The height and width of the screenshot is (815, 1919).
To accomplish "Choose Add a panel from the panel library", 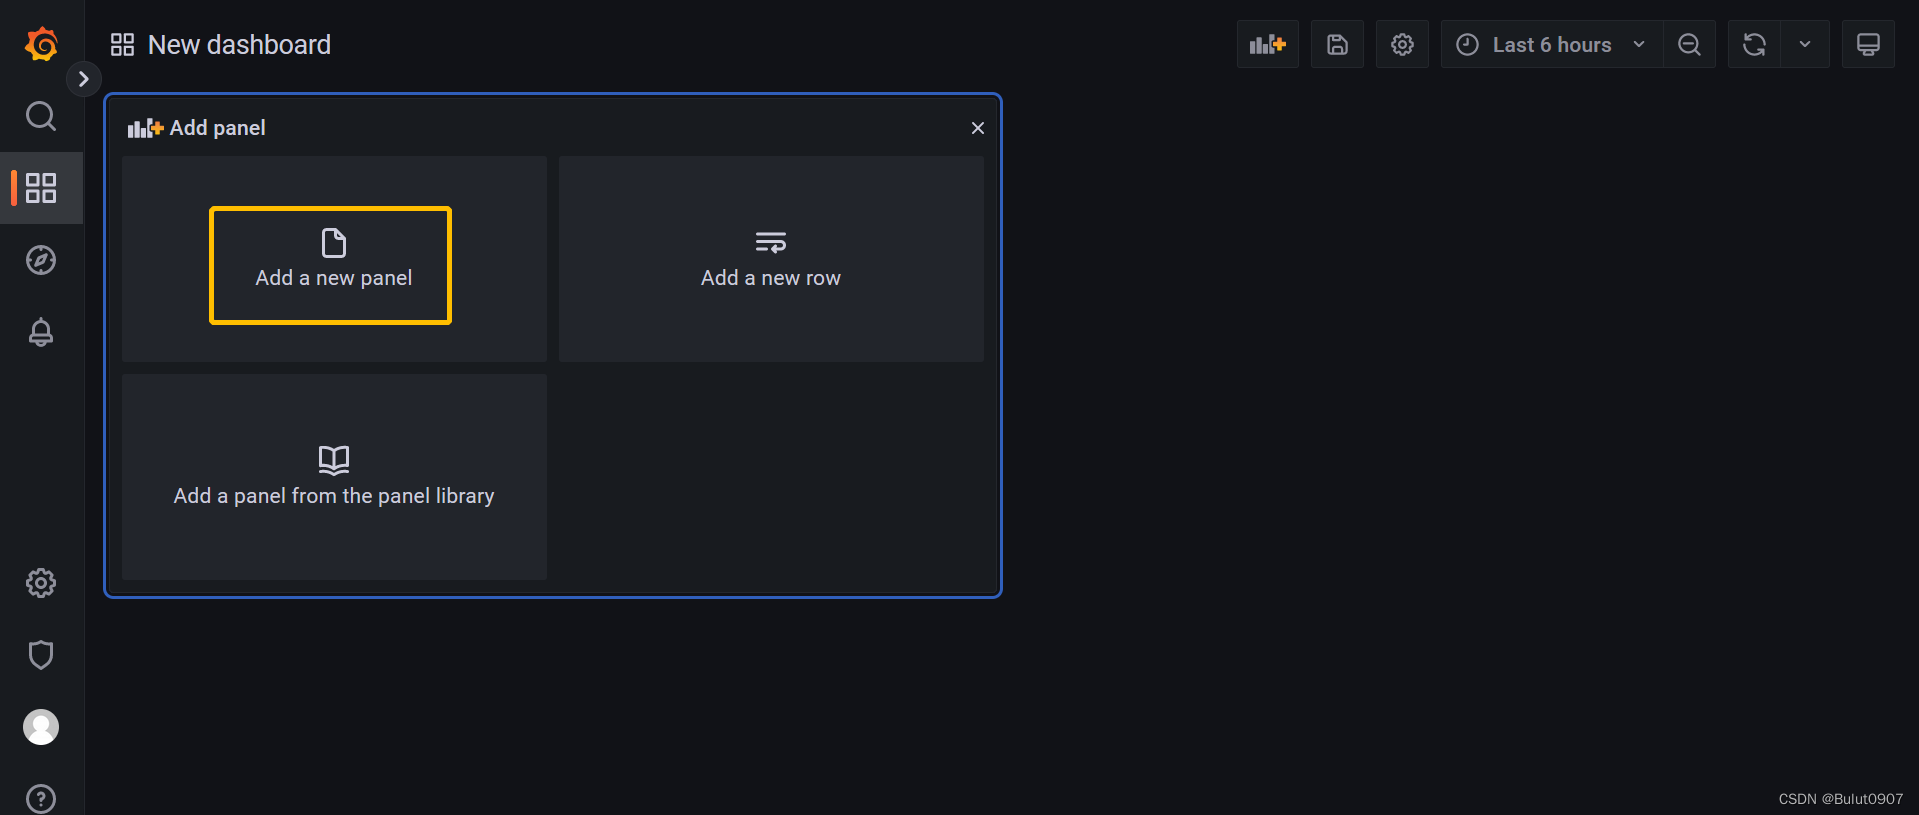I will click(x=334, y=477).
